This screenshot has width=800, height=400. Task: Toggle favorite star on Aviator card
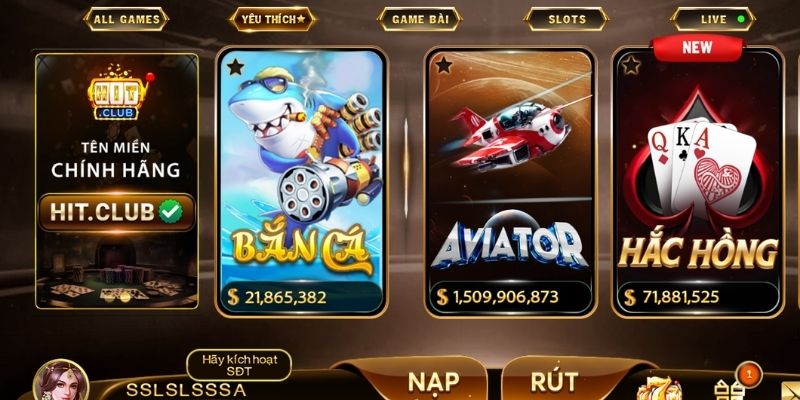point(444,65)
